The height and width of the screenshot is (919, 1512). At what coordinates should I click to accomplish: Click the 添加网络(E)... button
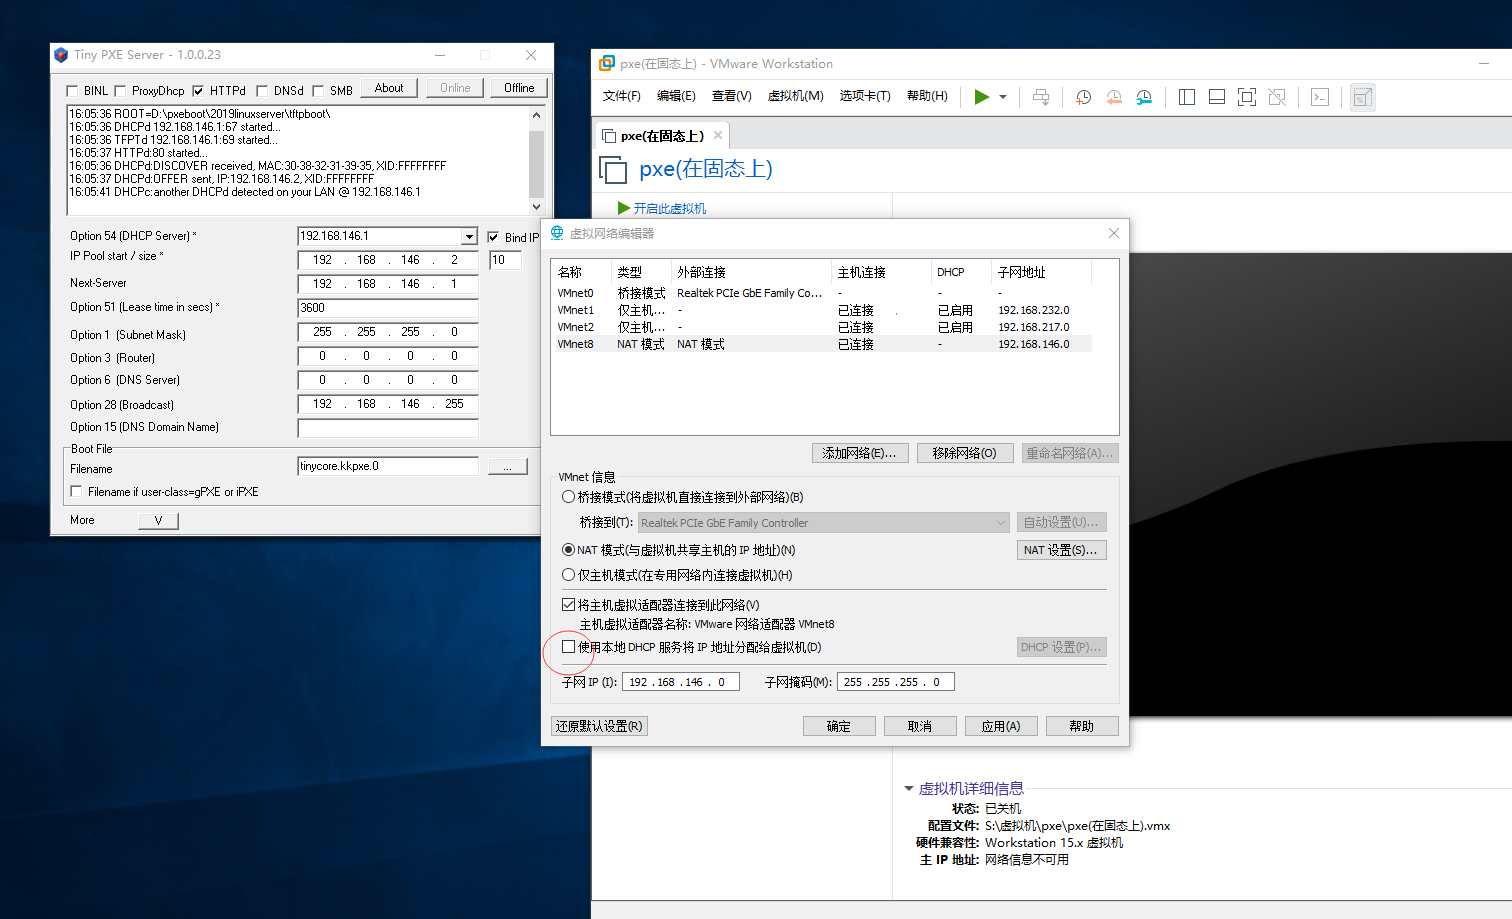(860, 453)
